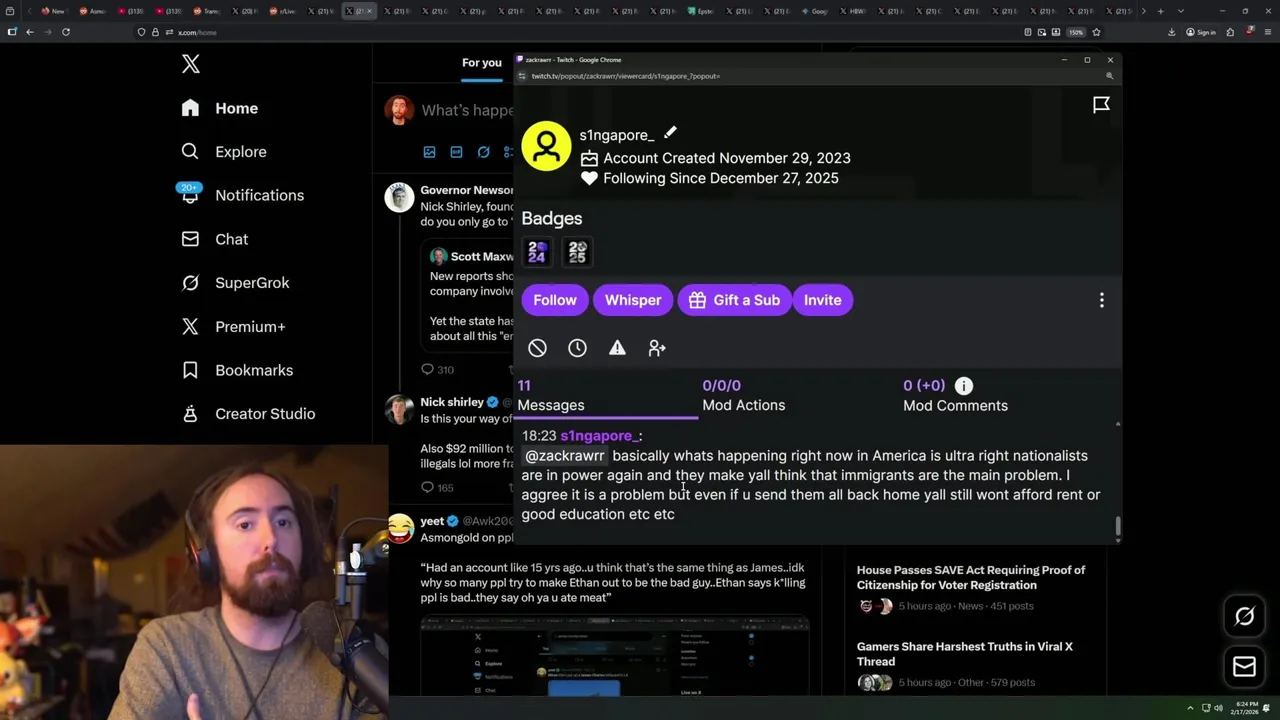Switch to the Mod Comments tab
This screenshot has width=1280, height=720.
955,396
